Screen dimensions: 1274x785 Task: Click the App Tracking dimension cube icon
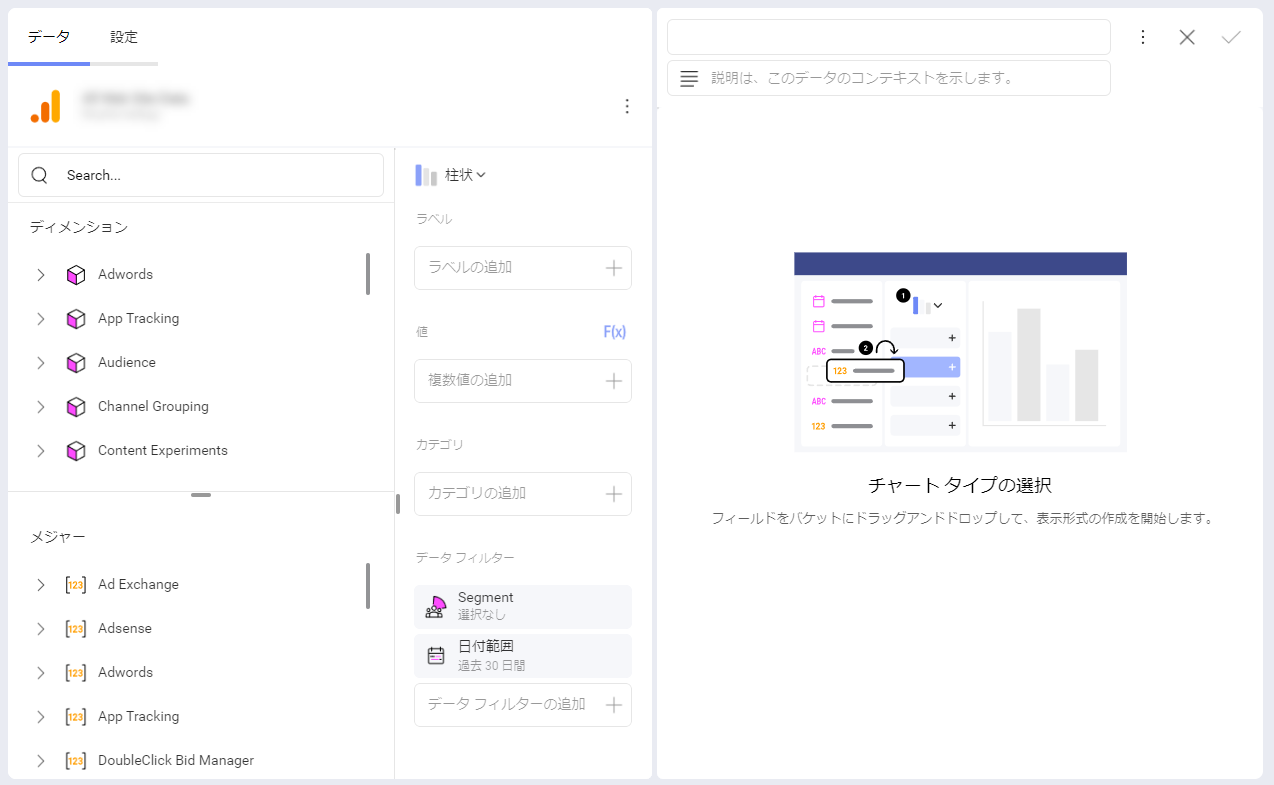point(76,319)
